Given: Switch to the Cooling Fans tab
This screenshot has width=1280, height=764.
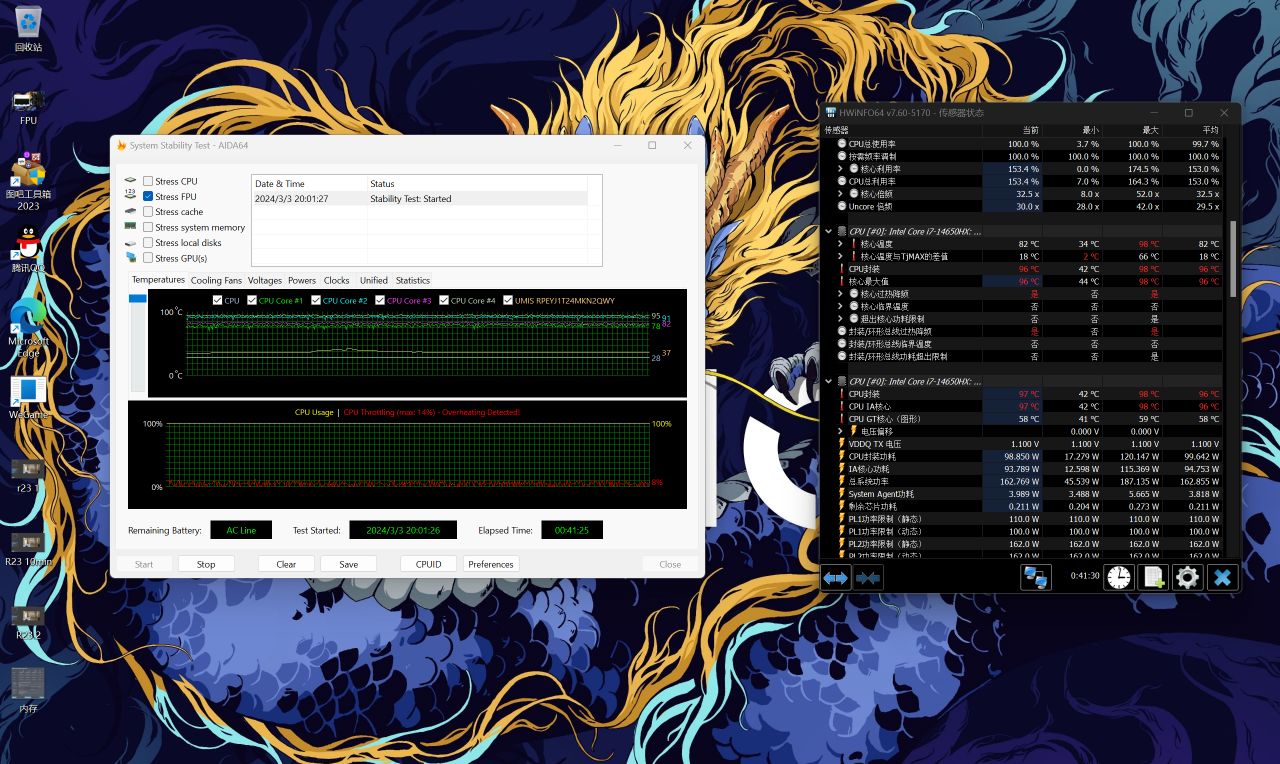Looking at the screenshot, I should coord(216,280).
